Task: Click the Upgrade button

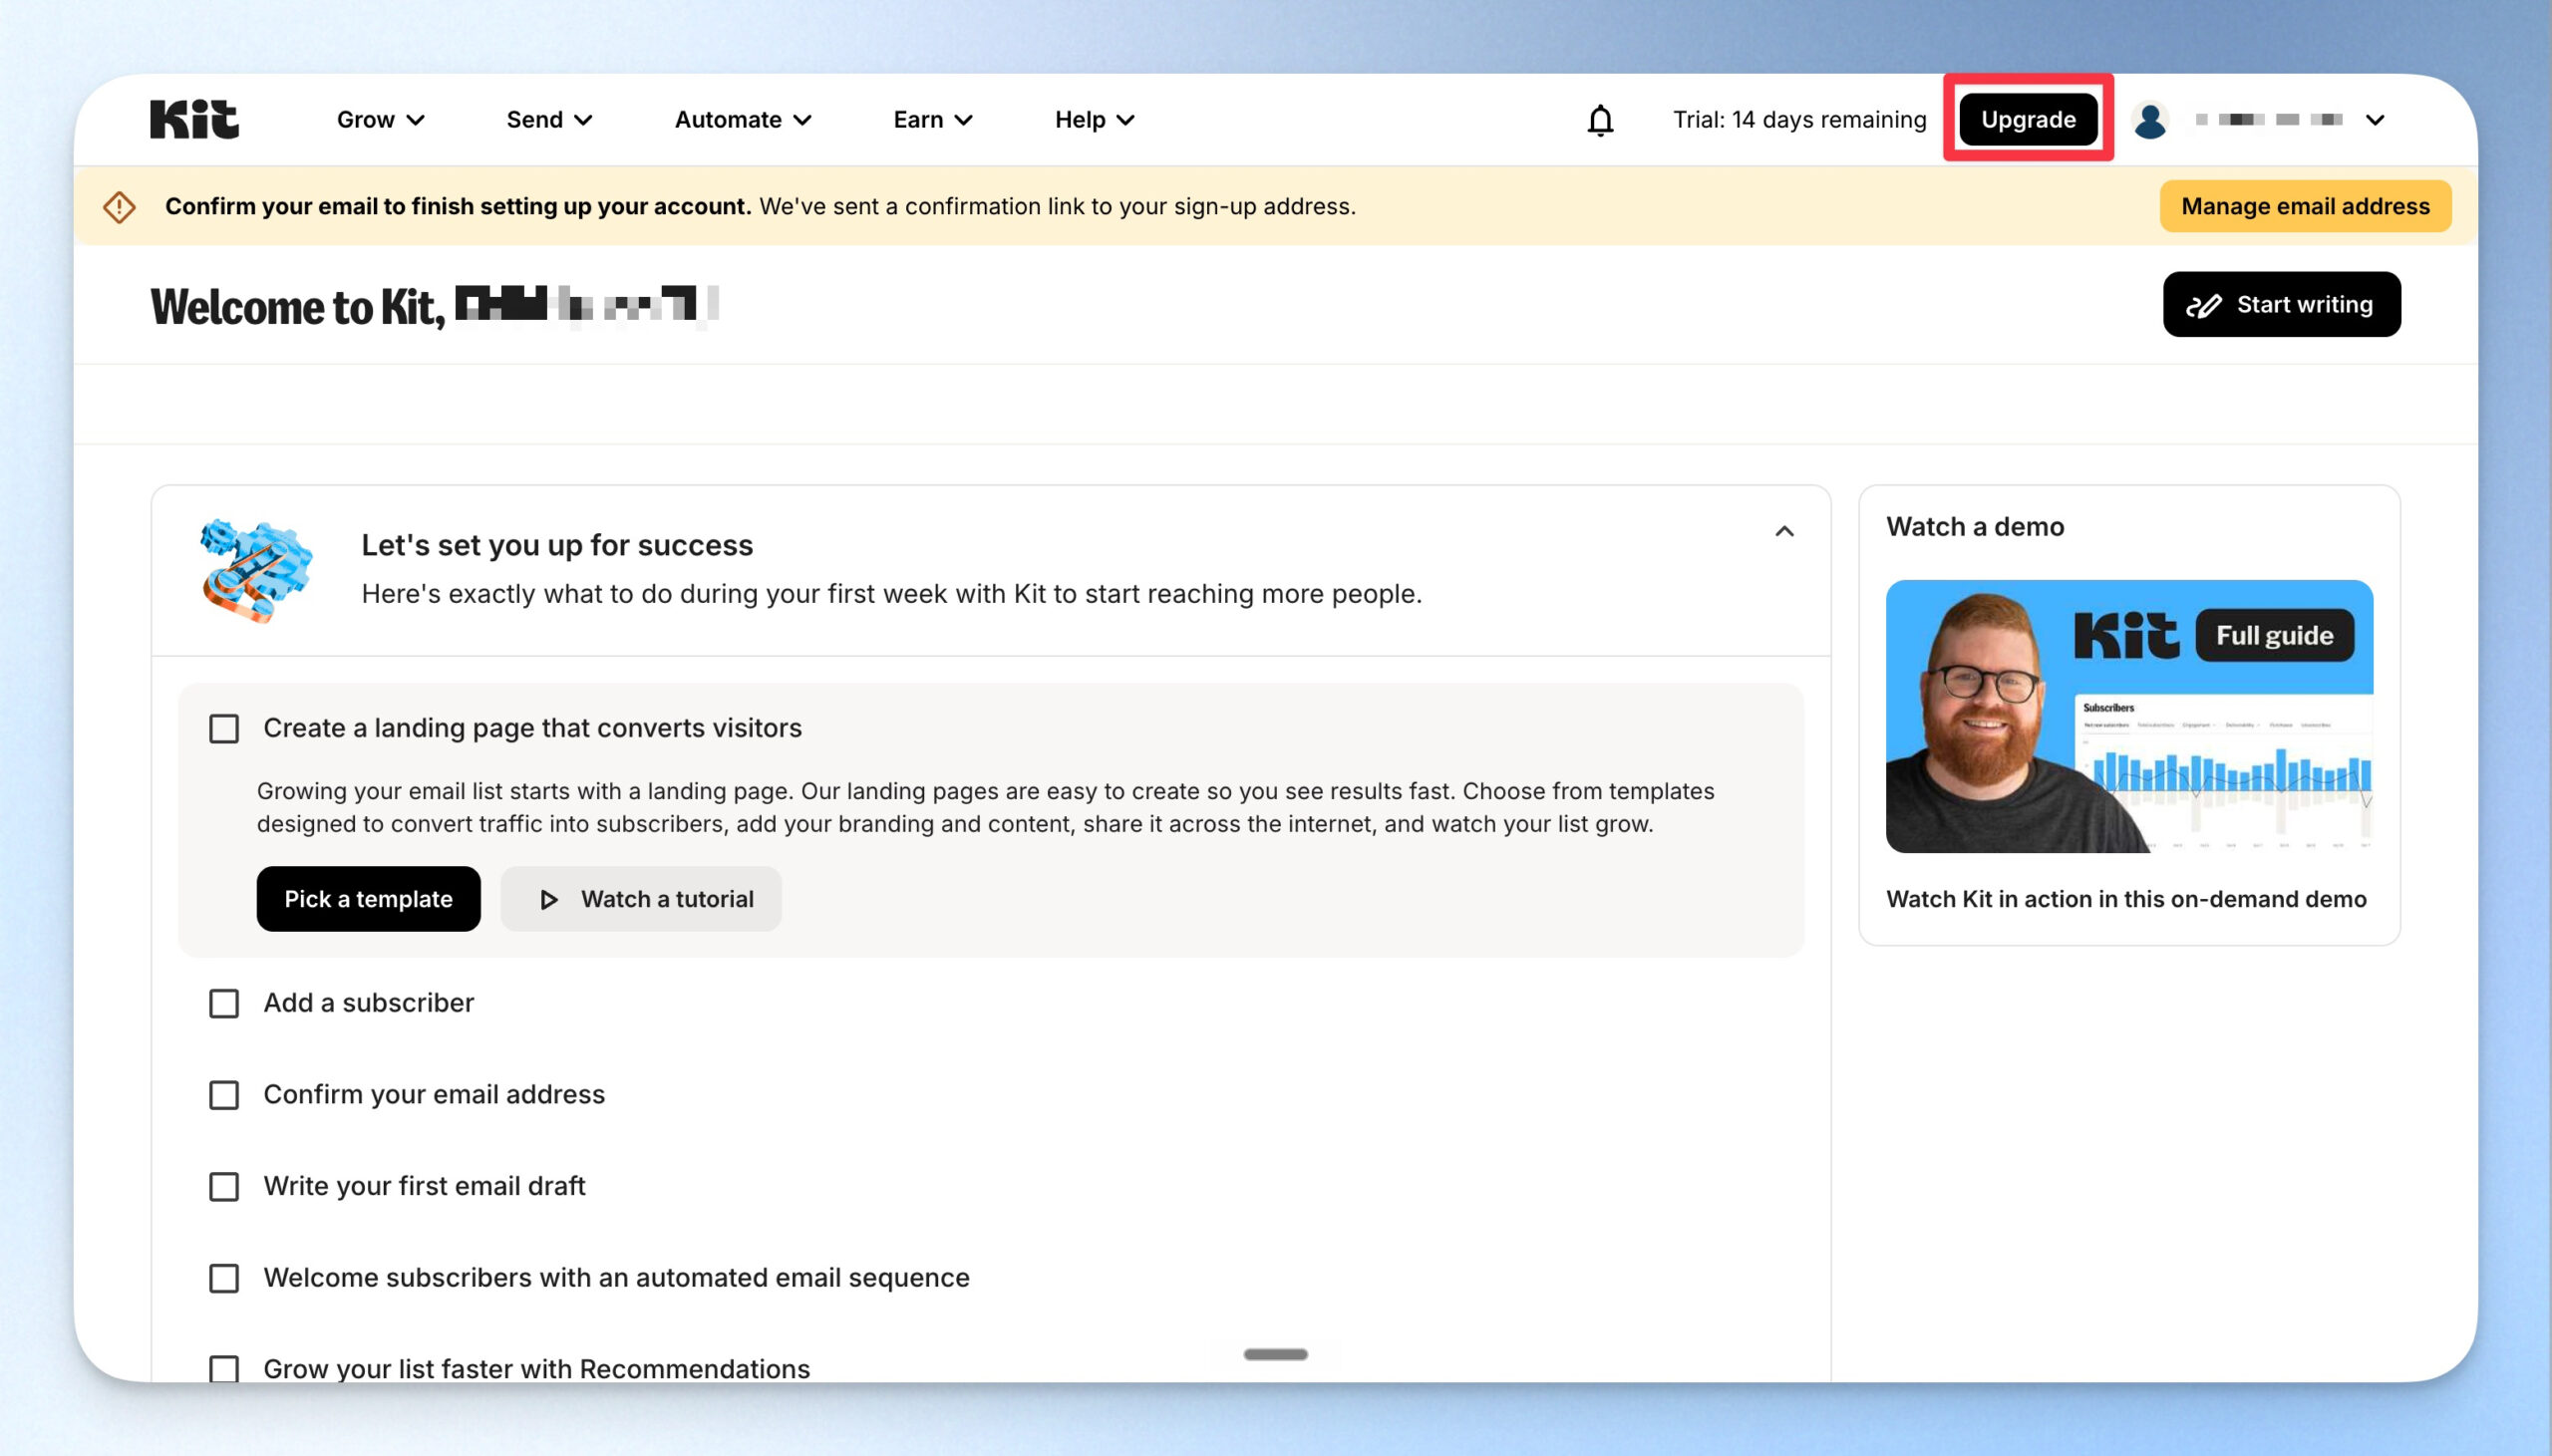Action: pyautogui.click(x=2028, y=119)
